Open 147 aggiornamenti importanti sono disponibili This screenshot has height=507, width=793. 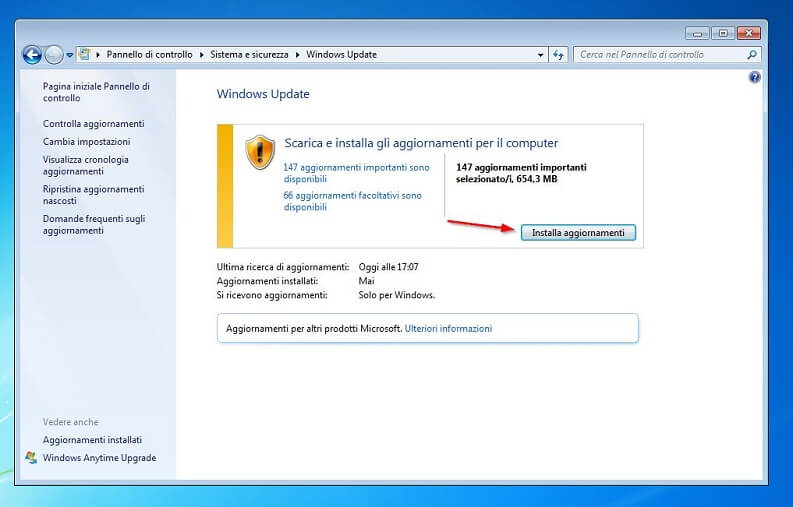[x=356, y=173]
